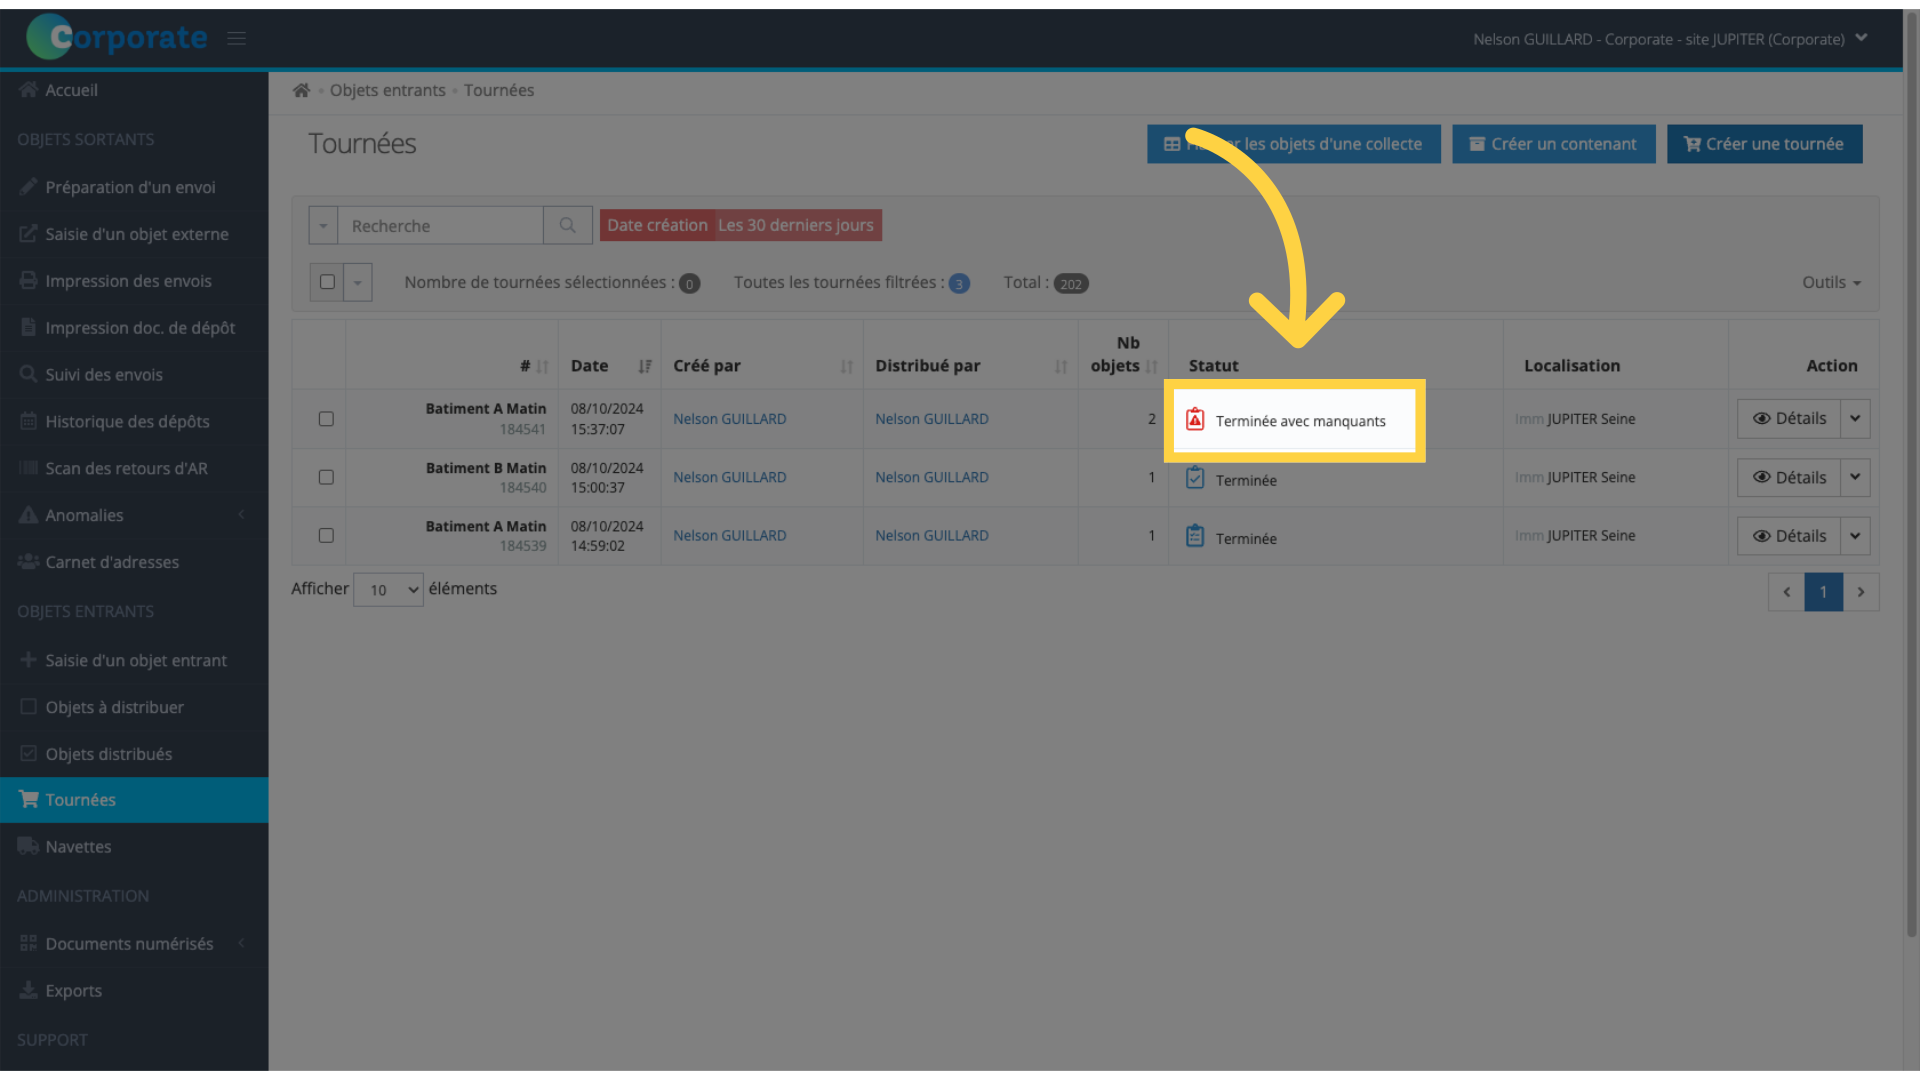Click the 'Terminée avec manquants' status icon
This screenshot has height=1080, width=1920.
(1195, 418)
